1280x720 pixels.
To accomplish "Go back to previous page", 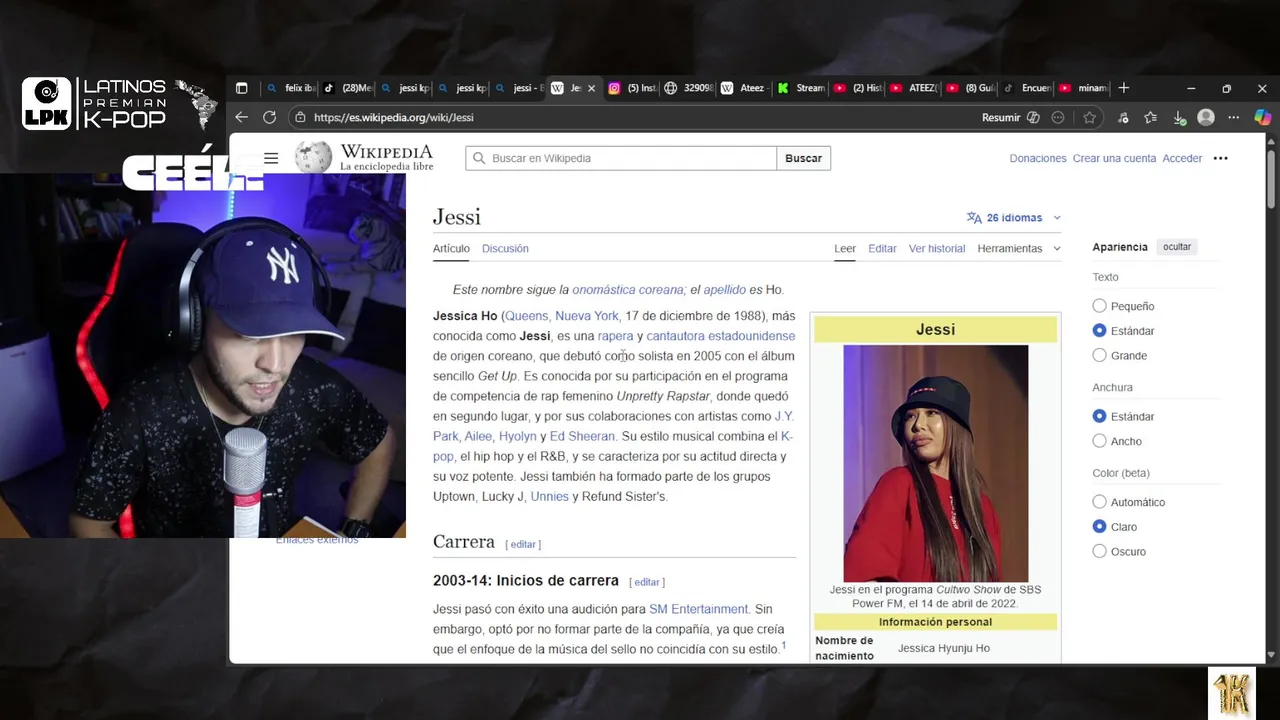I will point(241,117).
